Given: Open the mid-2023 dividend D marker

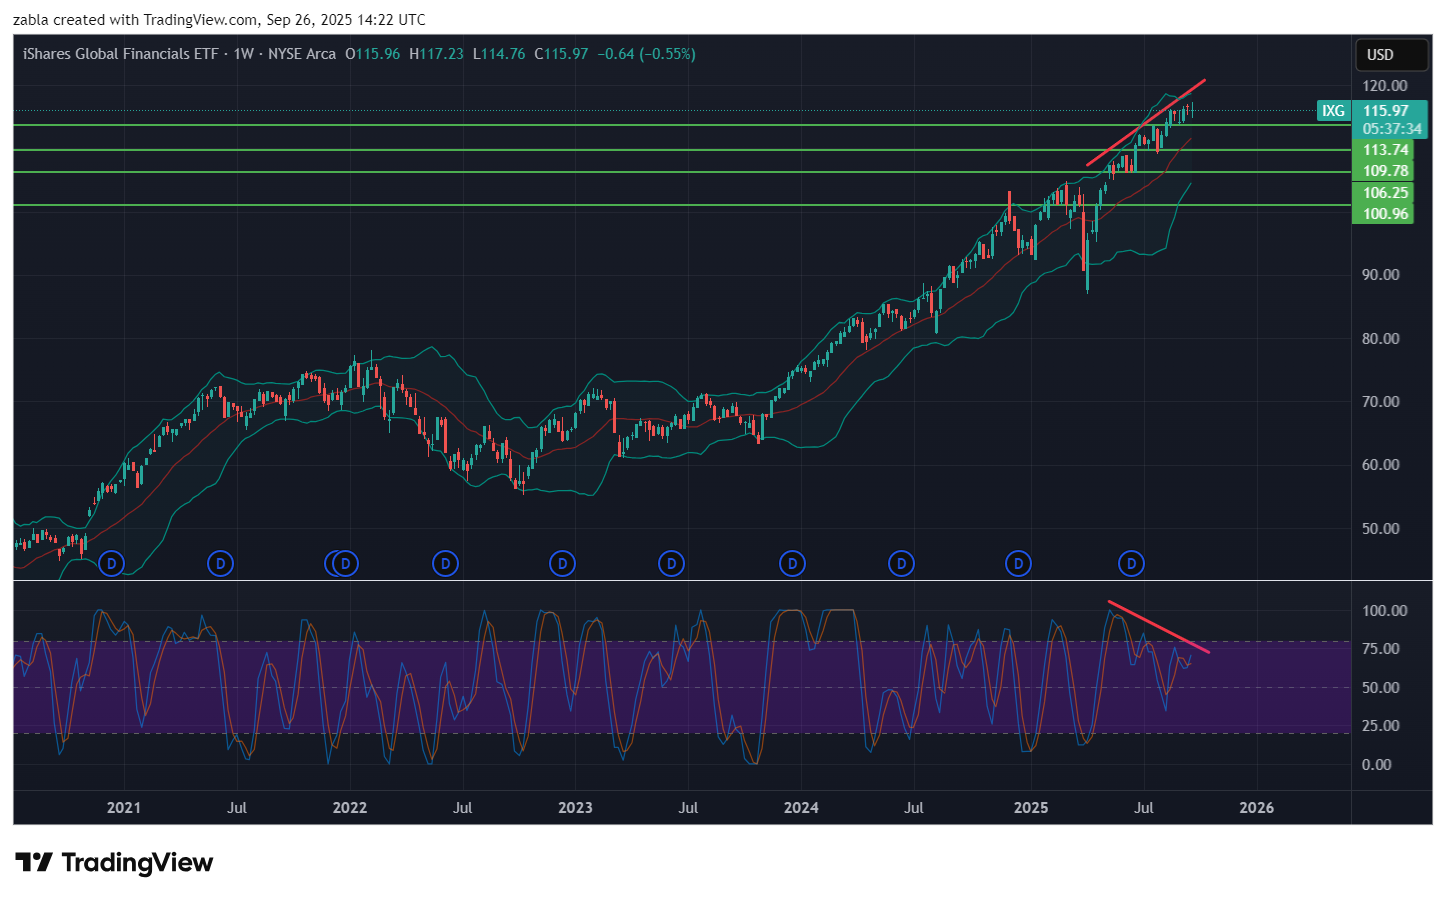Looking at the screenshot, I should click(671, 564).
